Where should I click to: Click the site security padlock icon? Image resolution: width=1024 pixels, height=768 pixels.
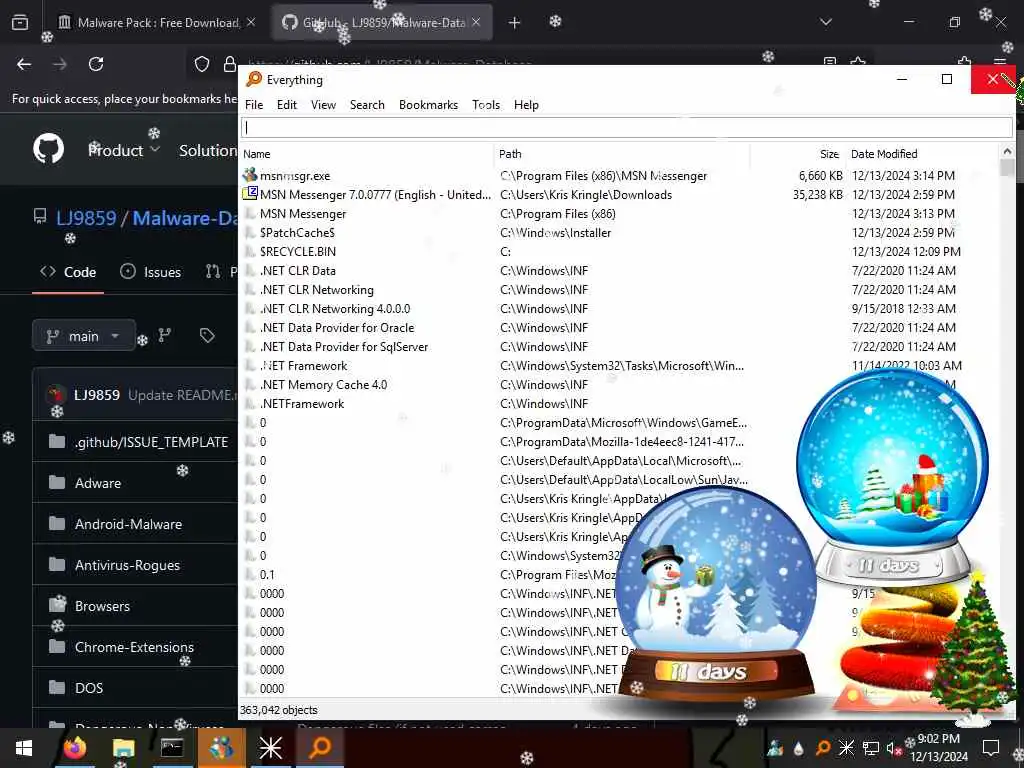pos(229,64)
